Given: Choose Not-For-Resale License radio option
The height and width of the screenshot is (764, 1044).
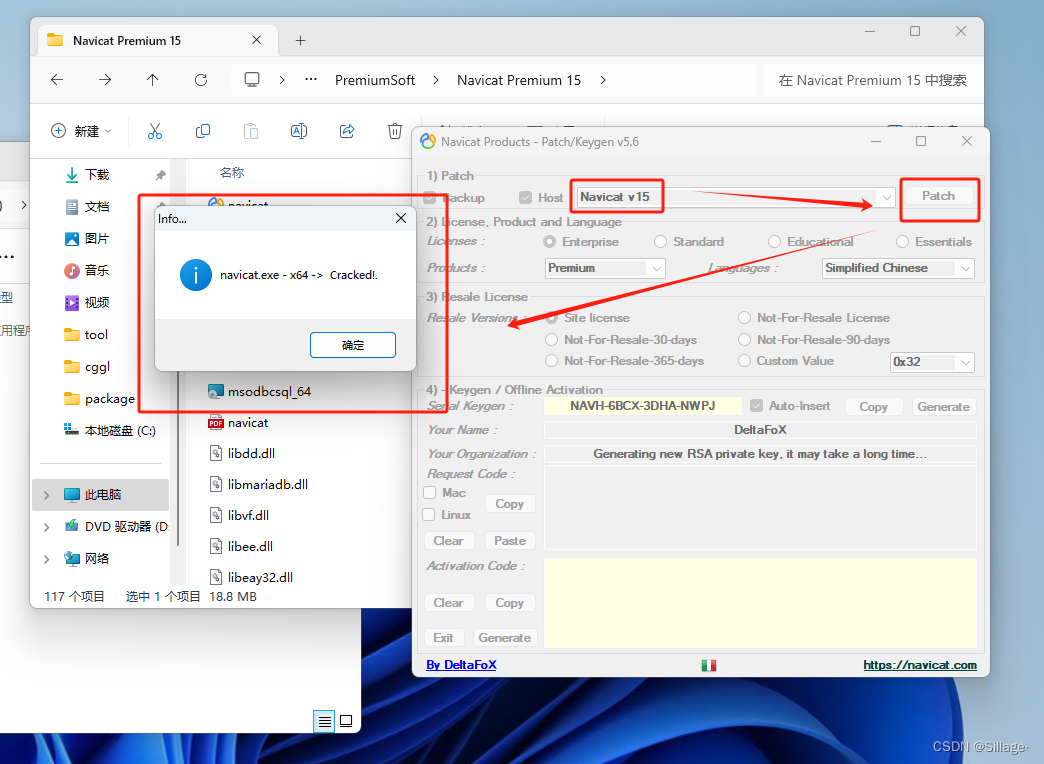Looking at the screenshot, I should coord(744,318).
